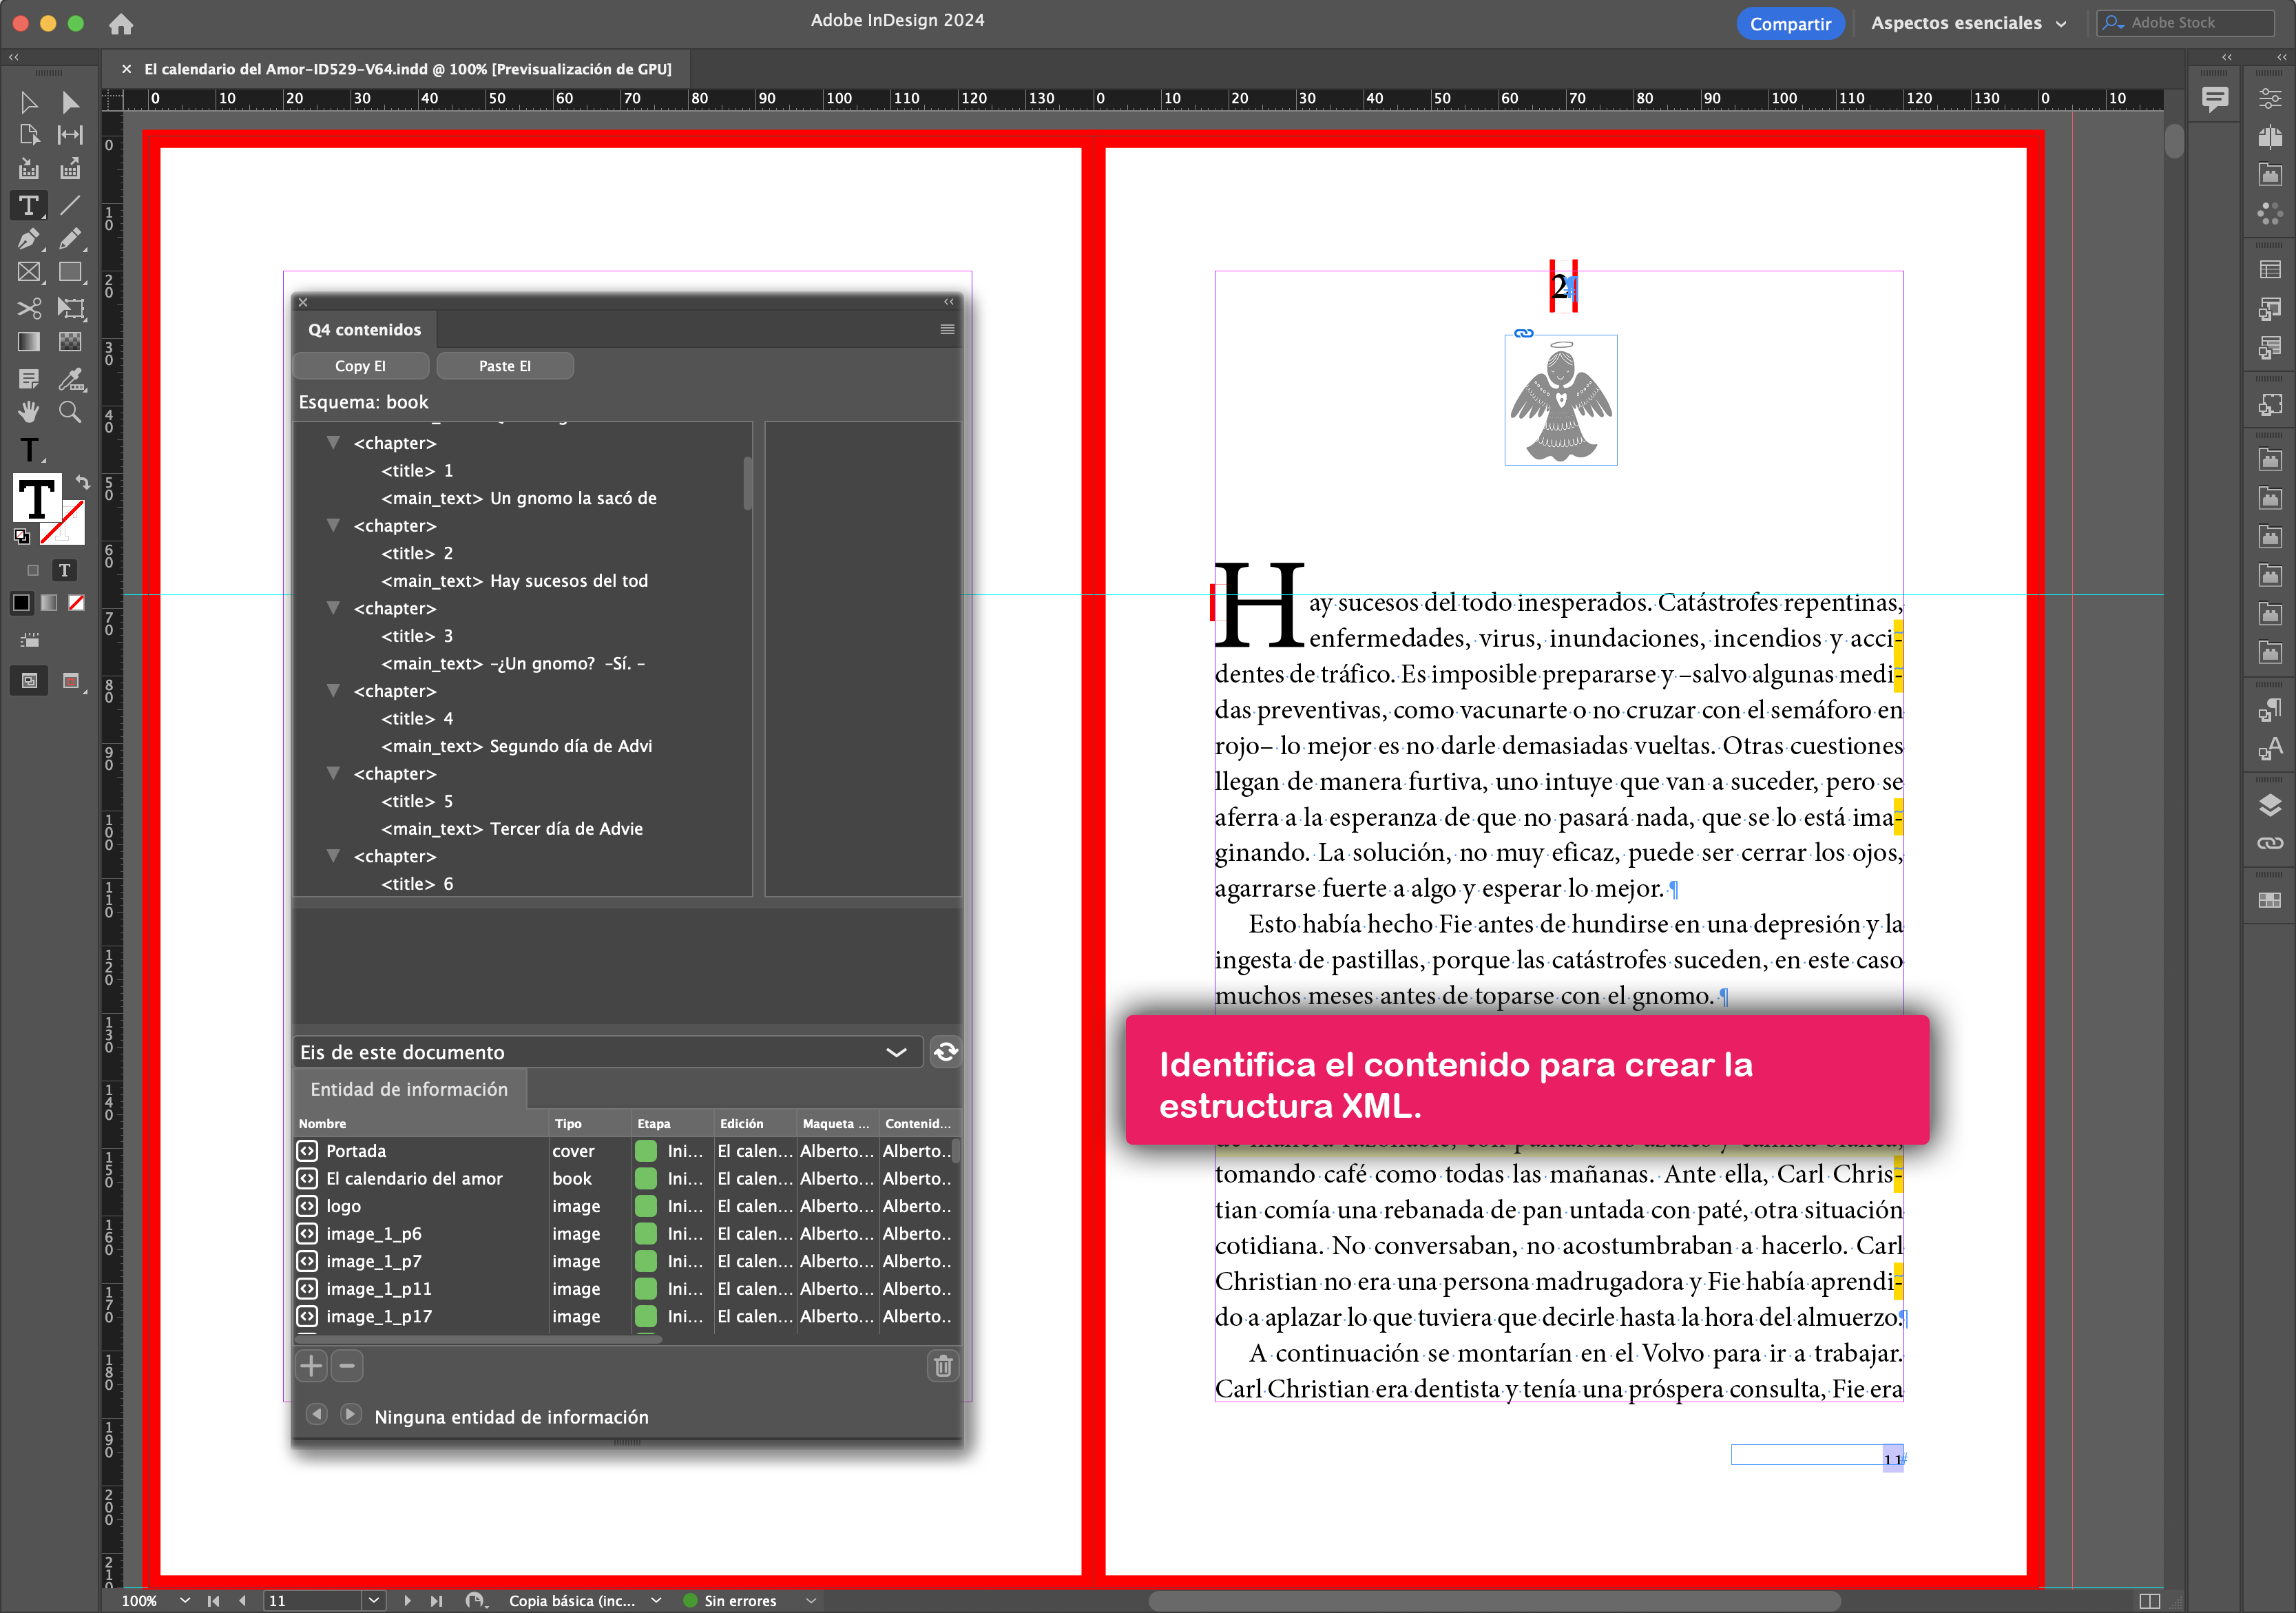
Task: Click the Home icon in top bar
Action: [121, 23]
